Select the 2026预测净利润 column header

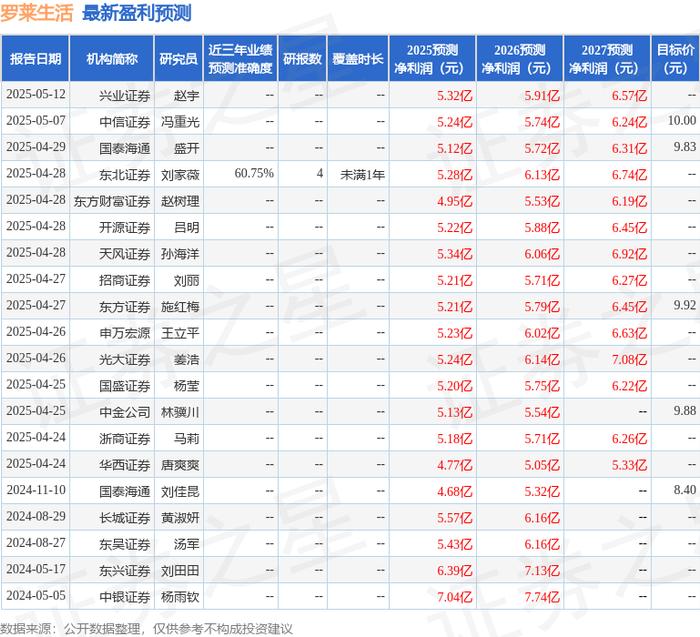519,59
